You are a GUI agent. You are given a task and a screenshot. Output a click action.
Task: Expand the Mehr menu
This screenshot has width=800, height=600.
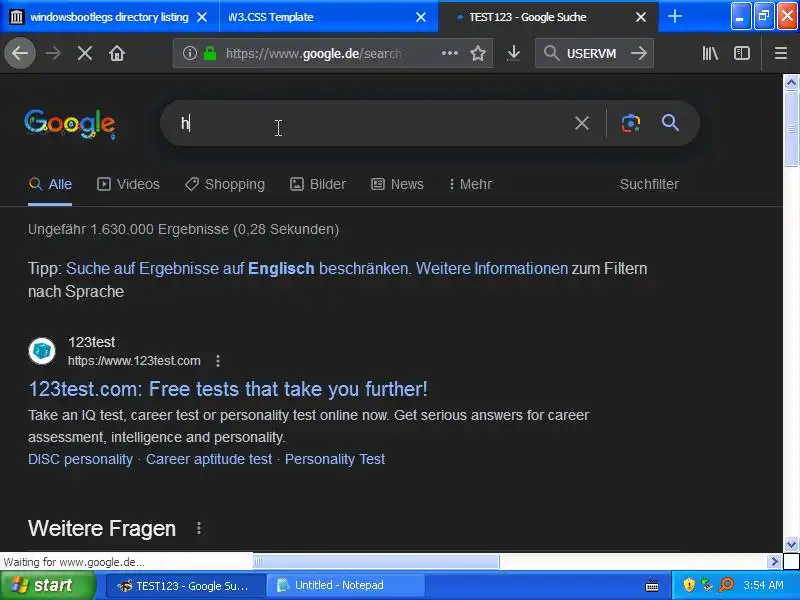tap(470, 184)
